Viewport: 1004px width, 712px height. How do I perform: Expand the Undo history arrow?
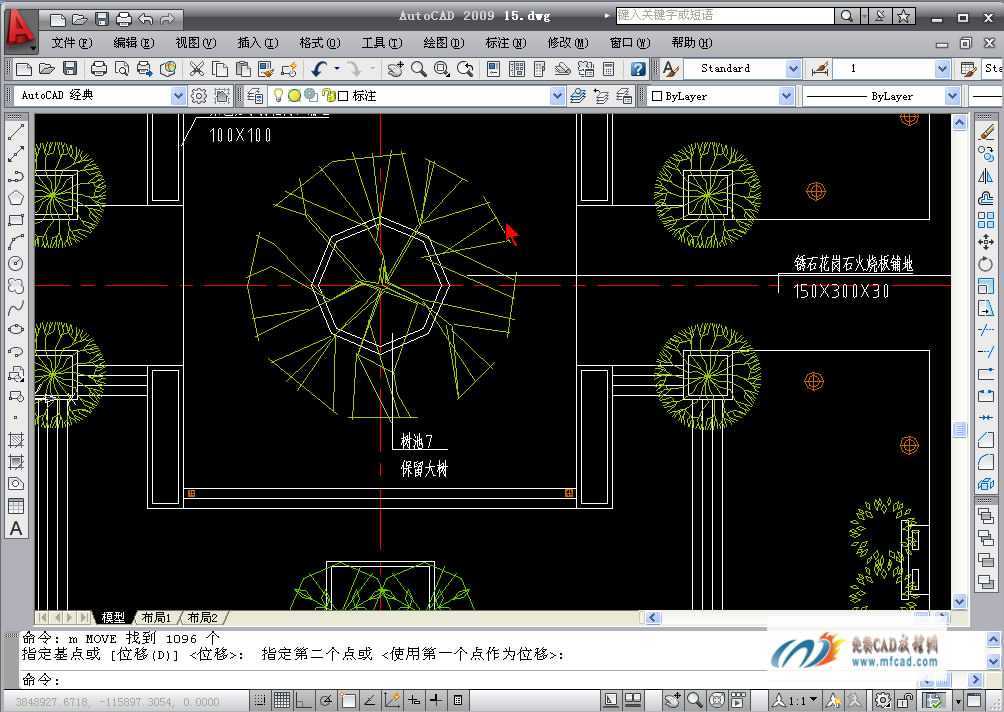pos(336,69)
